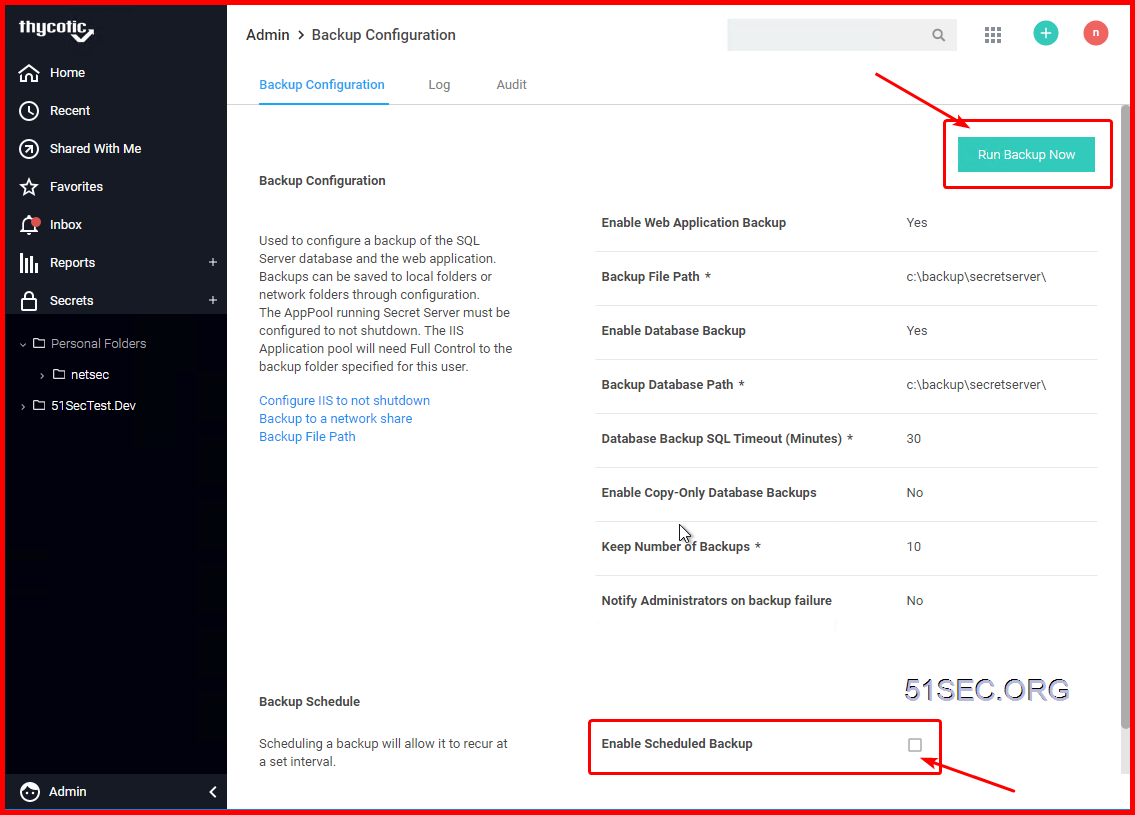Click the Secrets padlock icon
Image resolution: width=1135 pixels, height=815 pixels.
click(x=29, y=301)
